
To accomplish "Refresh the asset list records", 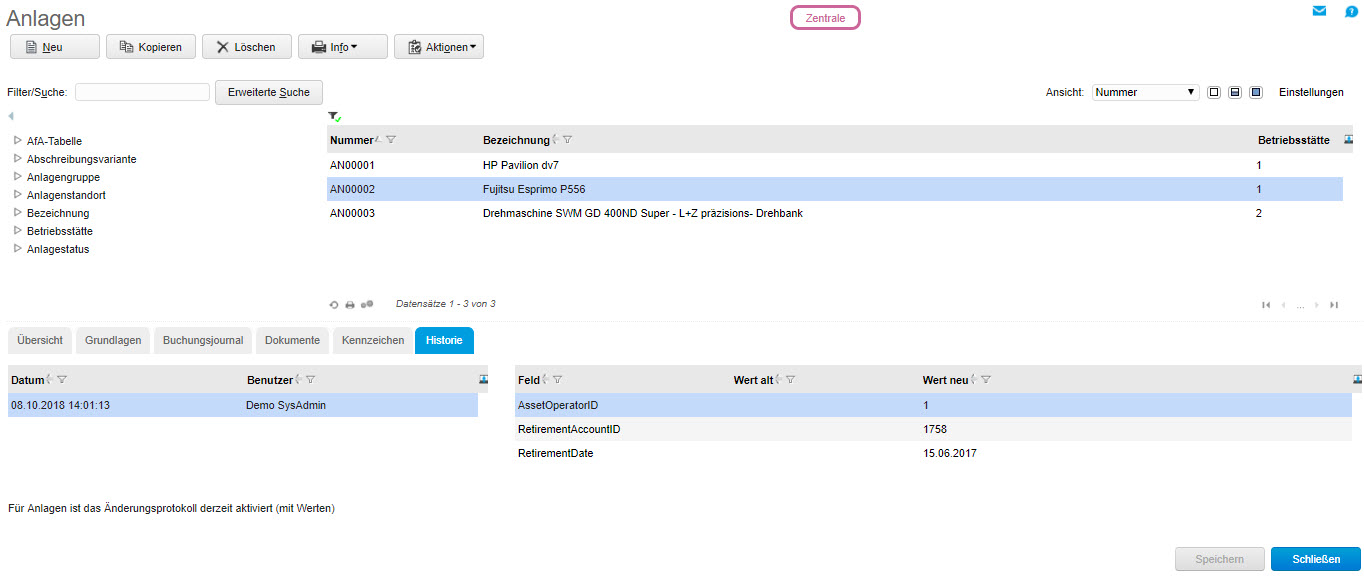I will point(334,304).
